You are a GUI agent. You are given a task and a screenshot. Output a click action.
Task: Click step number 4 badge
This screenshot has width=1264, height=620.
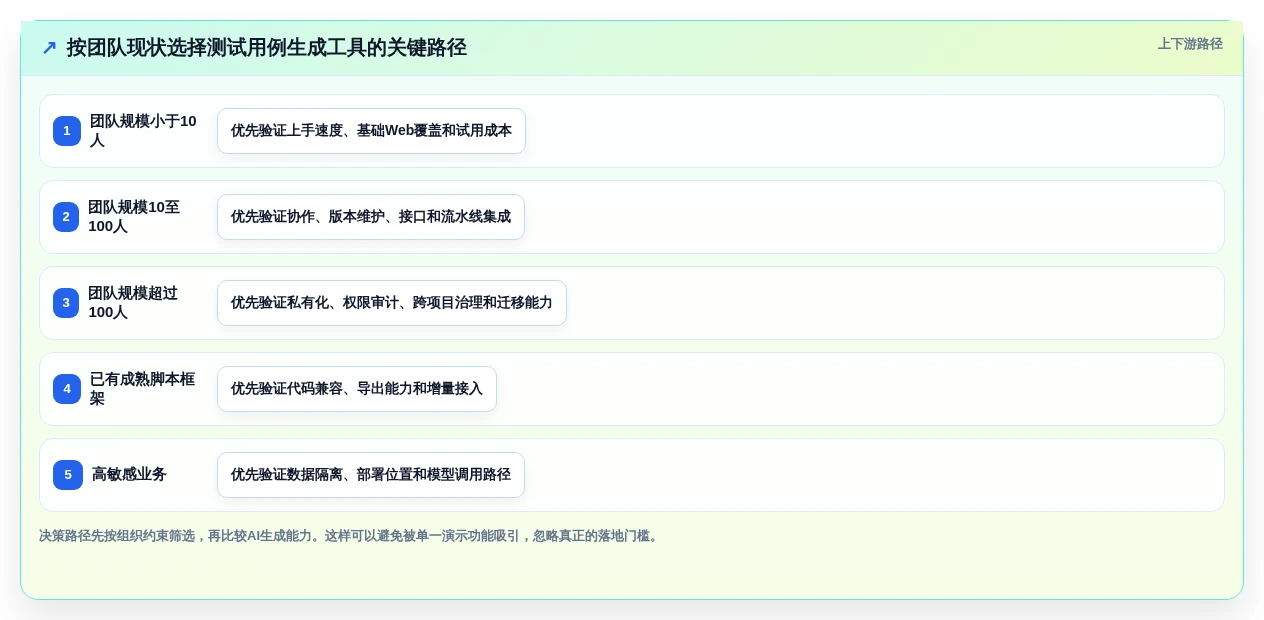(x=67, y=389)
